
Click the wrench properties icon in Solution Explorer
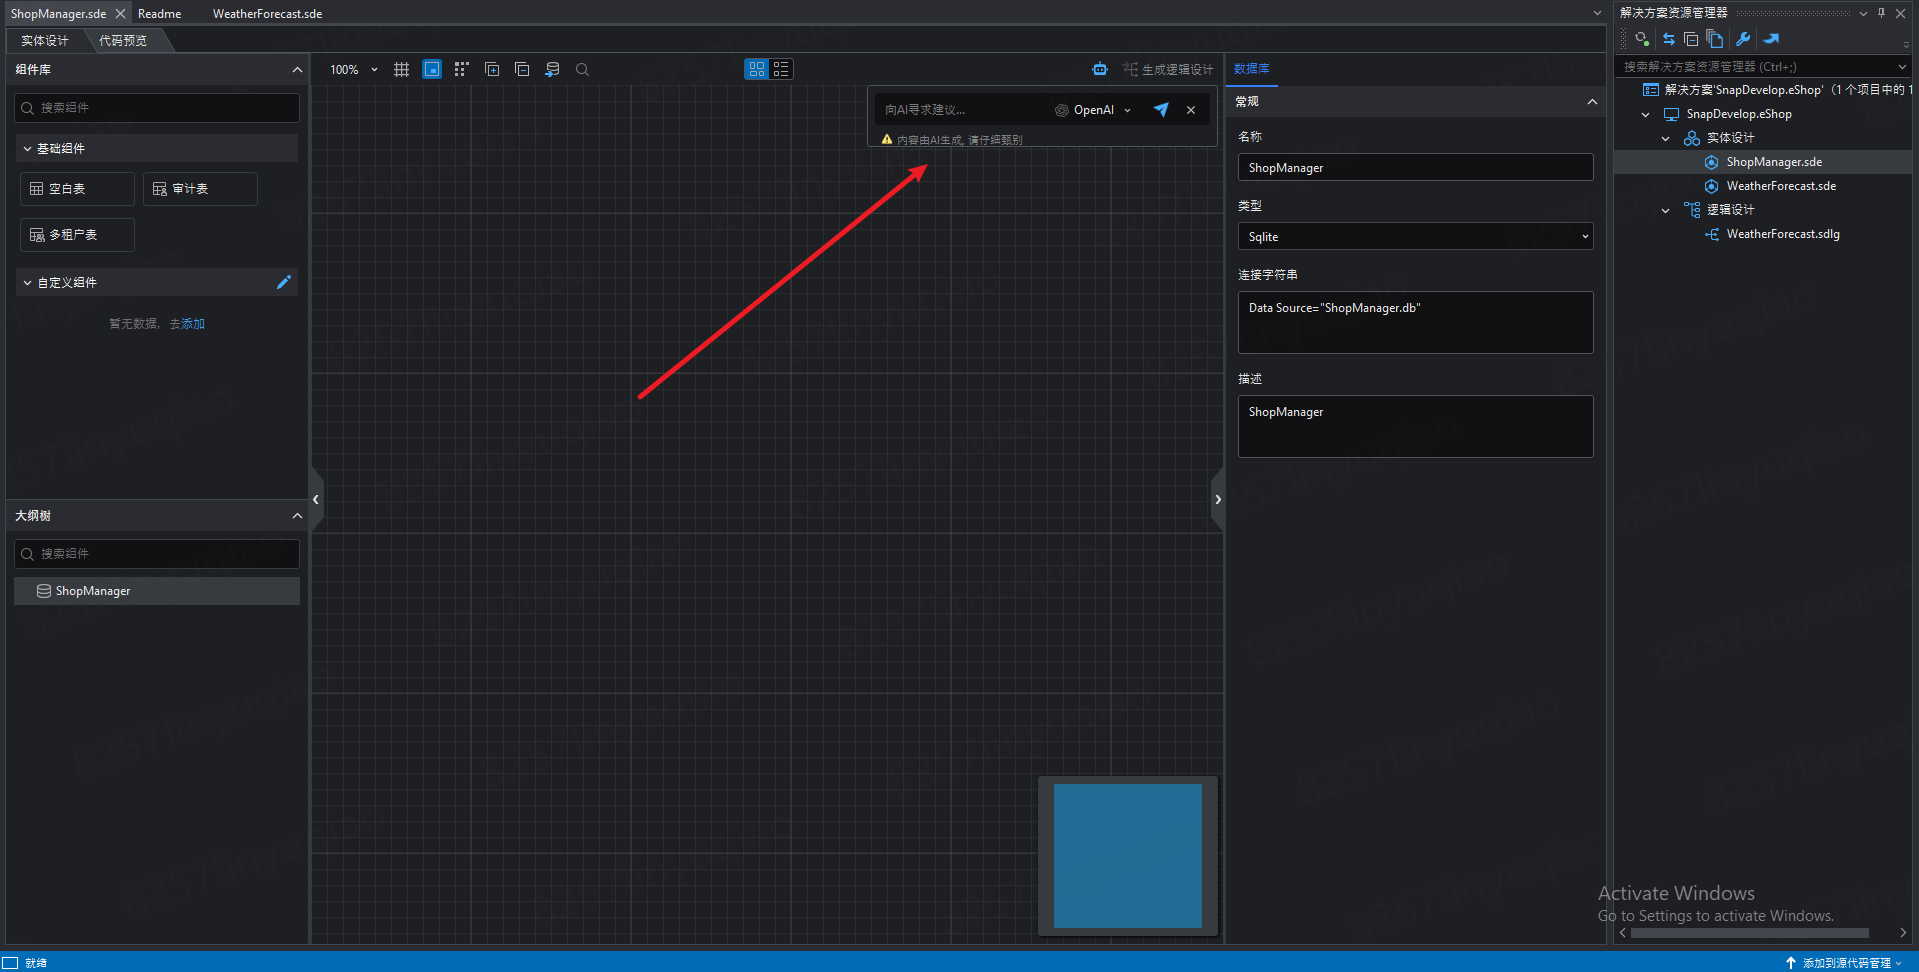tap(1743, 39)
